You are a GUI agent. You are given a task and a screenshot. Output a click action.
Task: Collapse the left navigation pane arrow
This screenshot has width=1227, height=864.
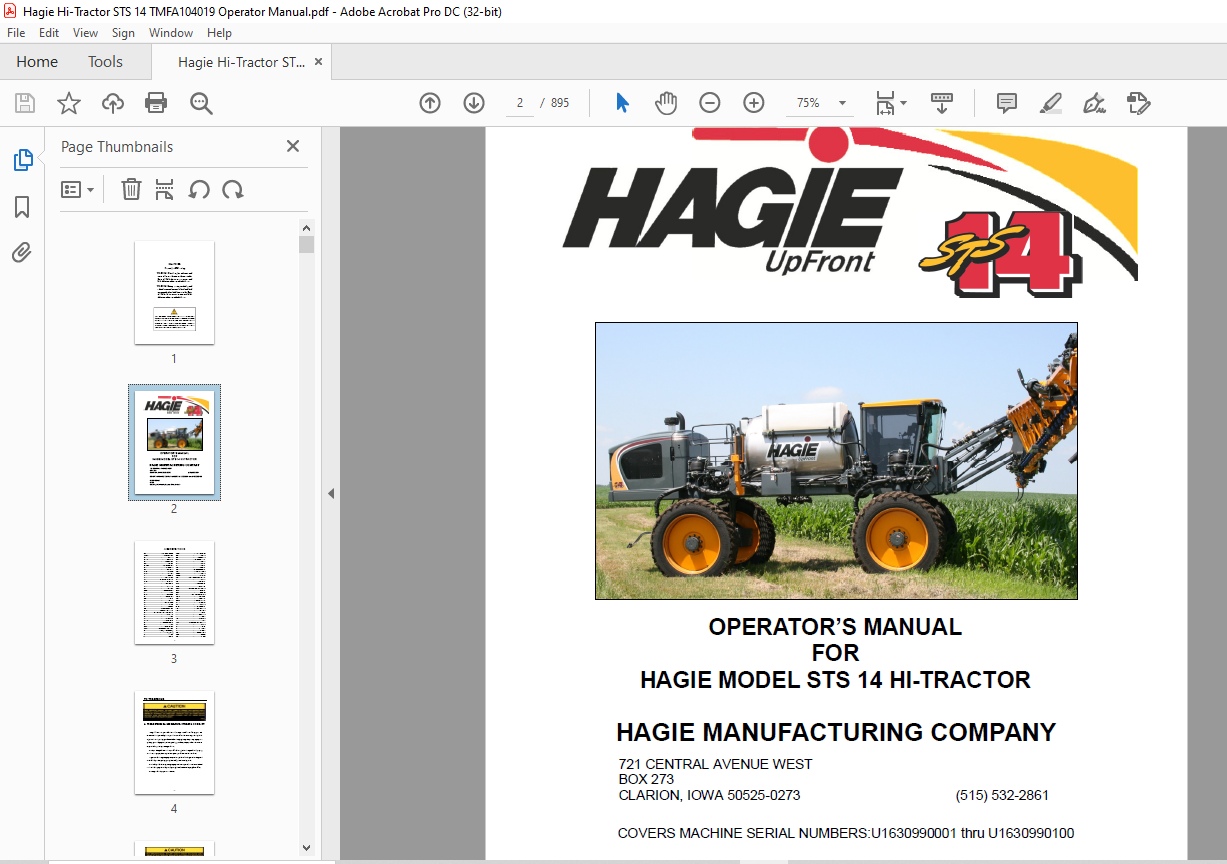point(331,493)
